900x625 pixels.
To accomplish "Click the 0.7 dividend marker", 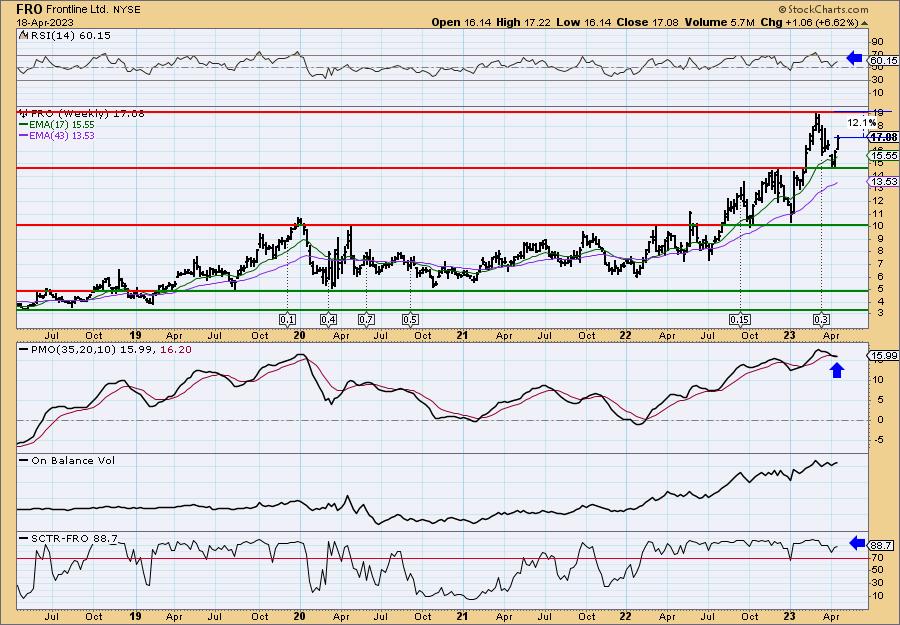I will click(x=366, y=320).
